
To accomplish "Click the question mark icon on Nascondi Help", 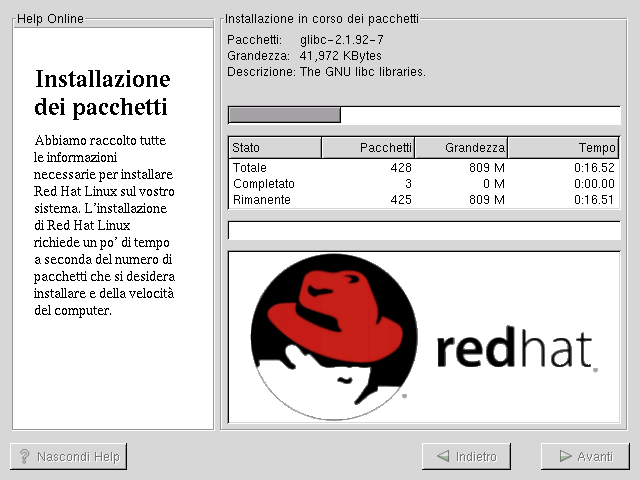I will [x=24, y=457].
